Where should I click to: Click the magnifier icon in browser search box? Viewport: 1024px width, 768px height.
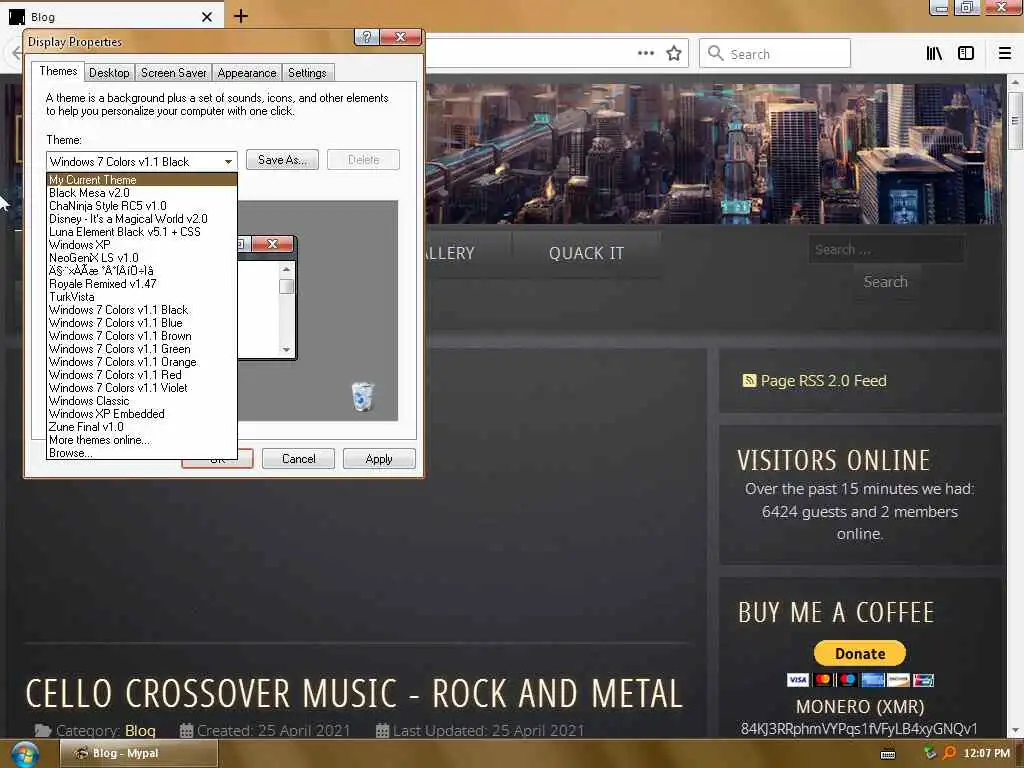point(715,53)
